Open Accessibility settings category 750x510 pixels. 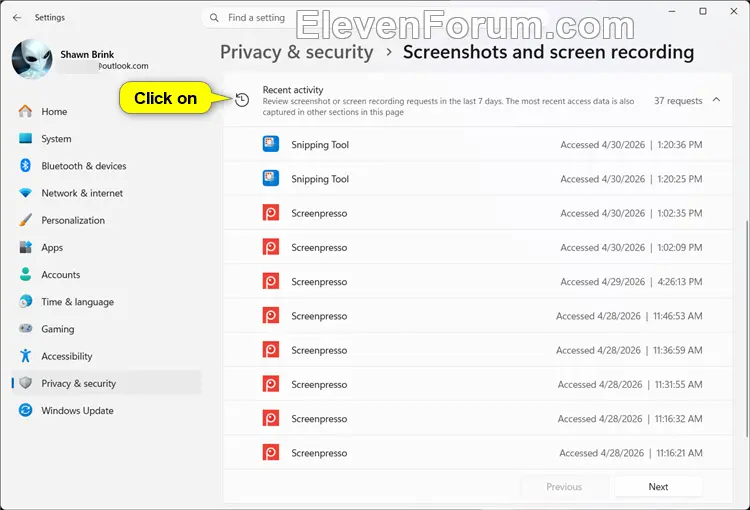106,356
